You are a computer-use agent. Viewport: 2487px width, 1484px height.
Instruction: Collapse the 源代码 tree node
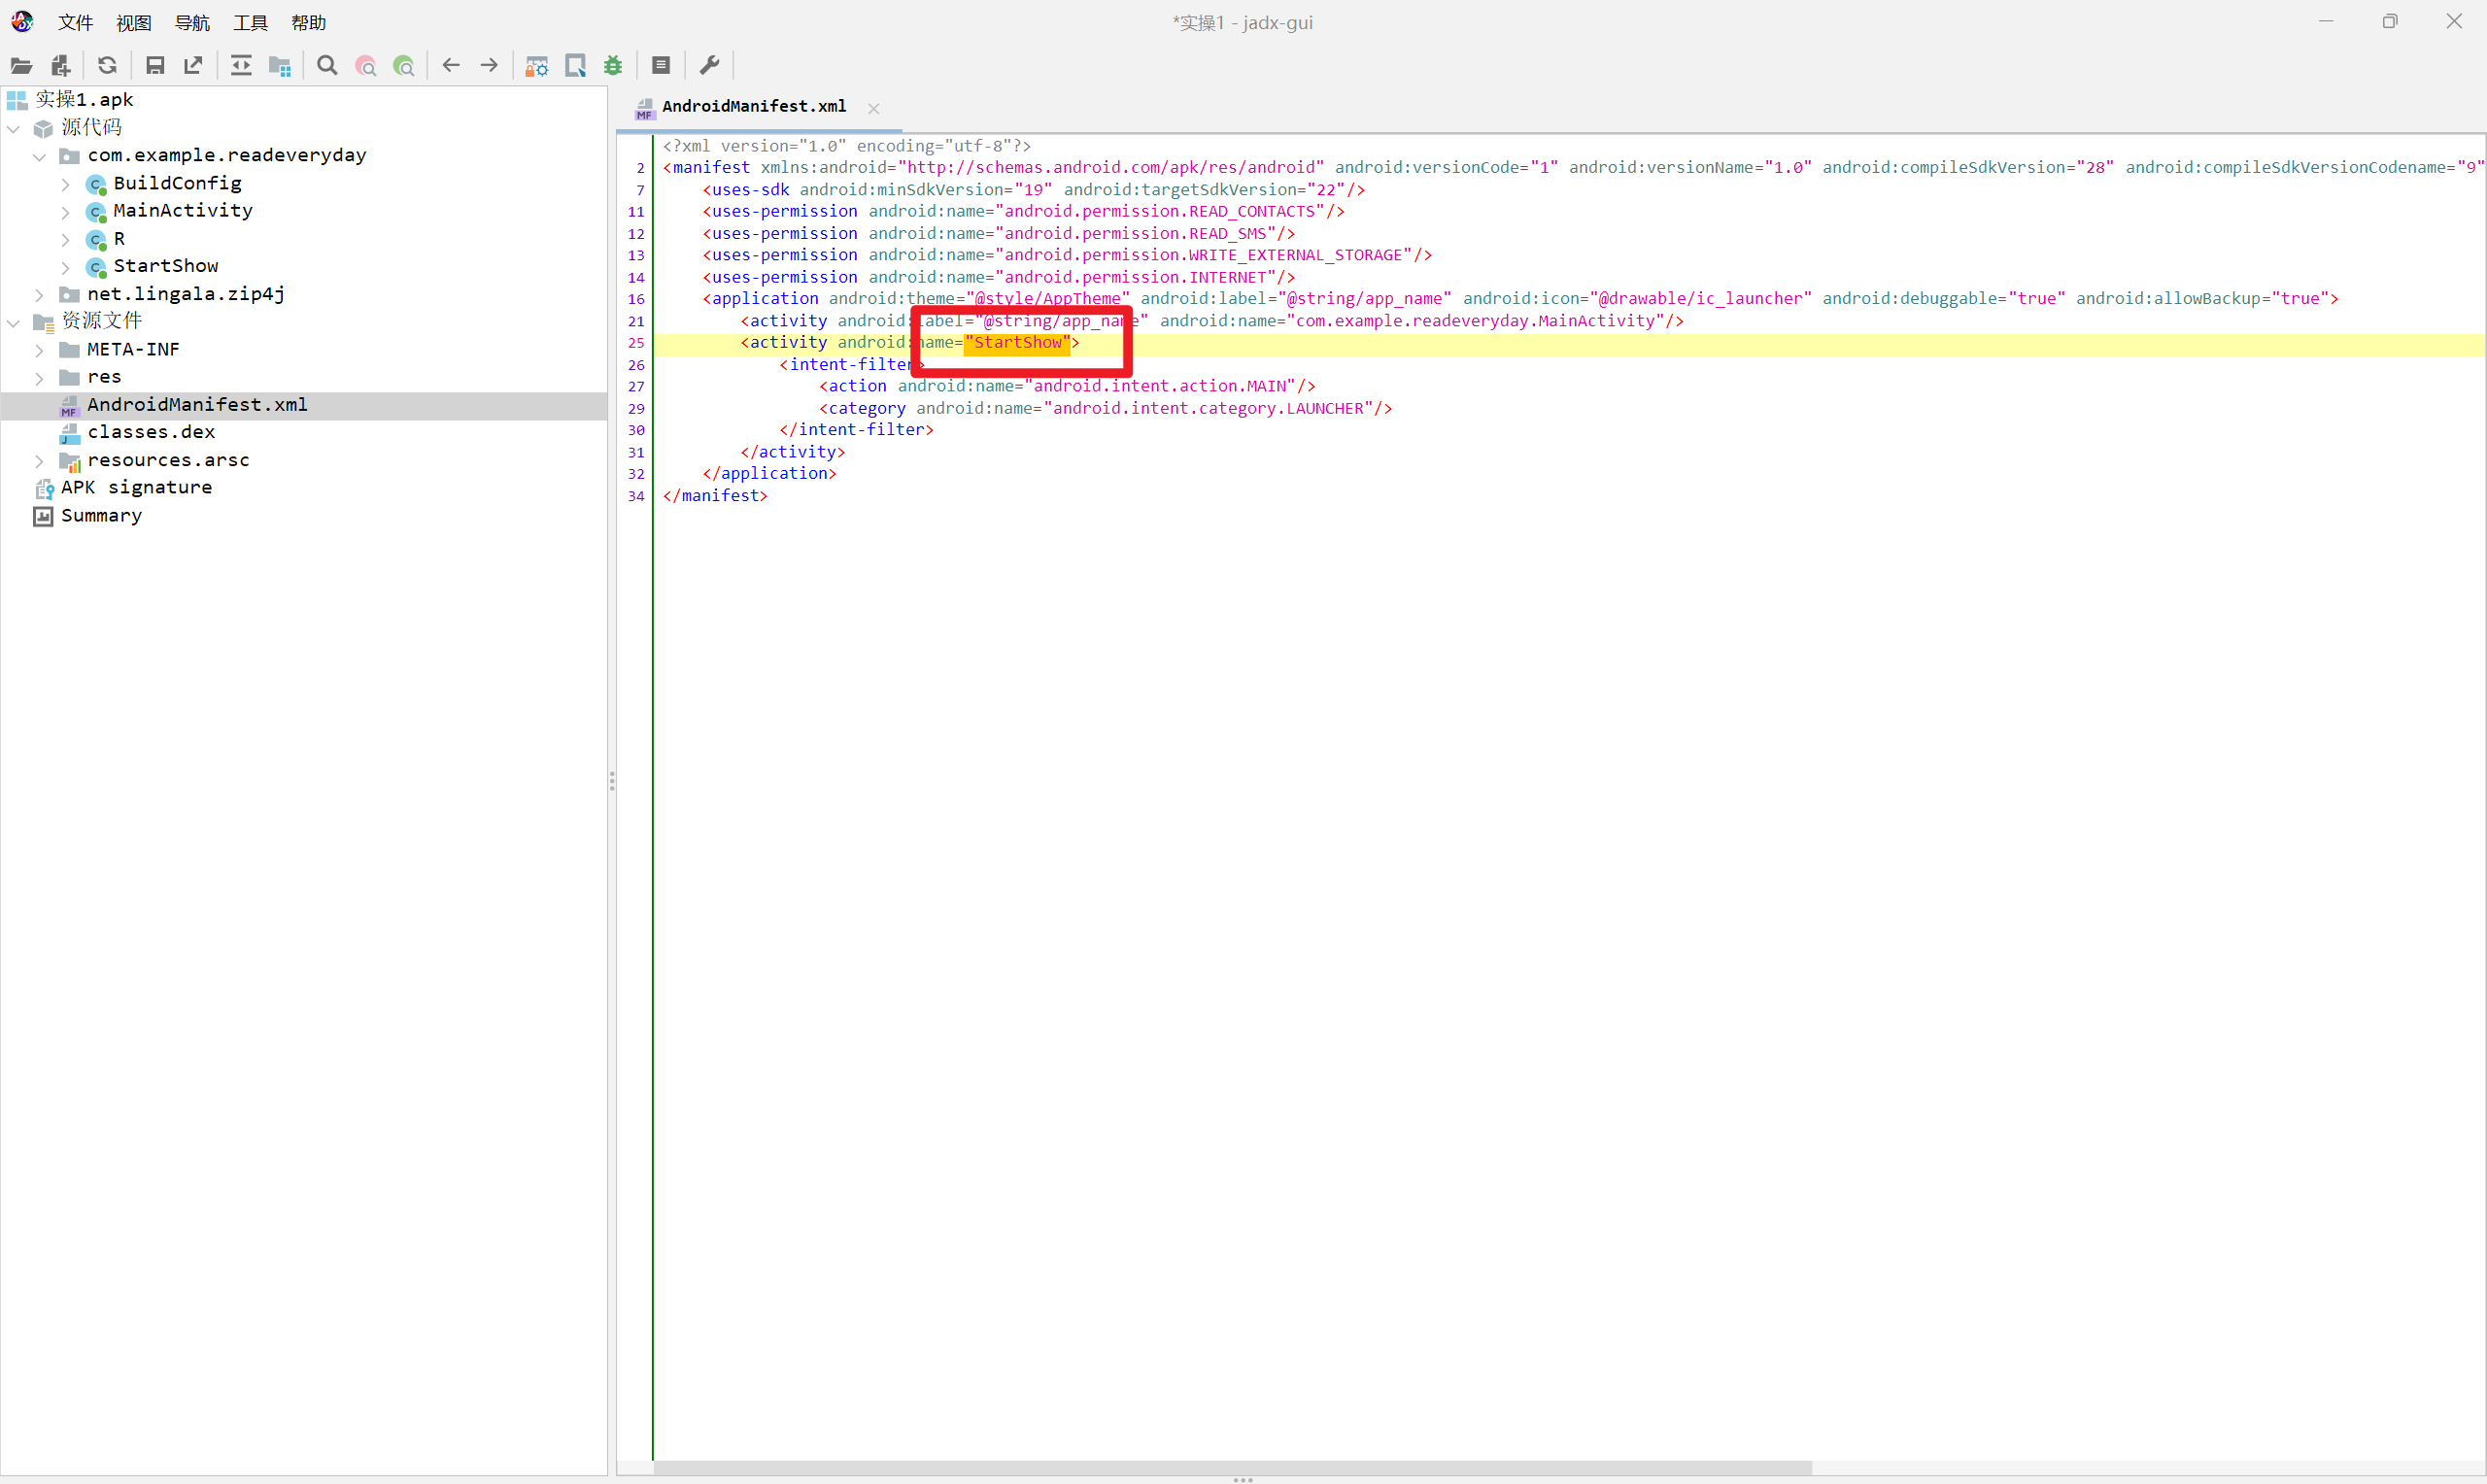(x=14, y=128)
